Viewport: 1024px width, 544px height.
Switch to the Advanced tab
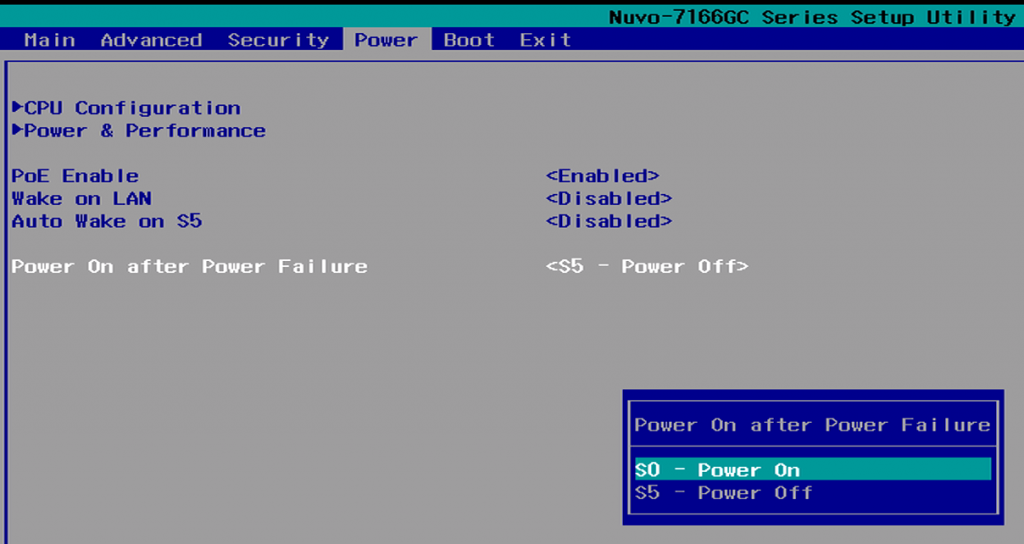(151, 40)
